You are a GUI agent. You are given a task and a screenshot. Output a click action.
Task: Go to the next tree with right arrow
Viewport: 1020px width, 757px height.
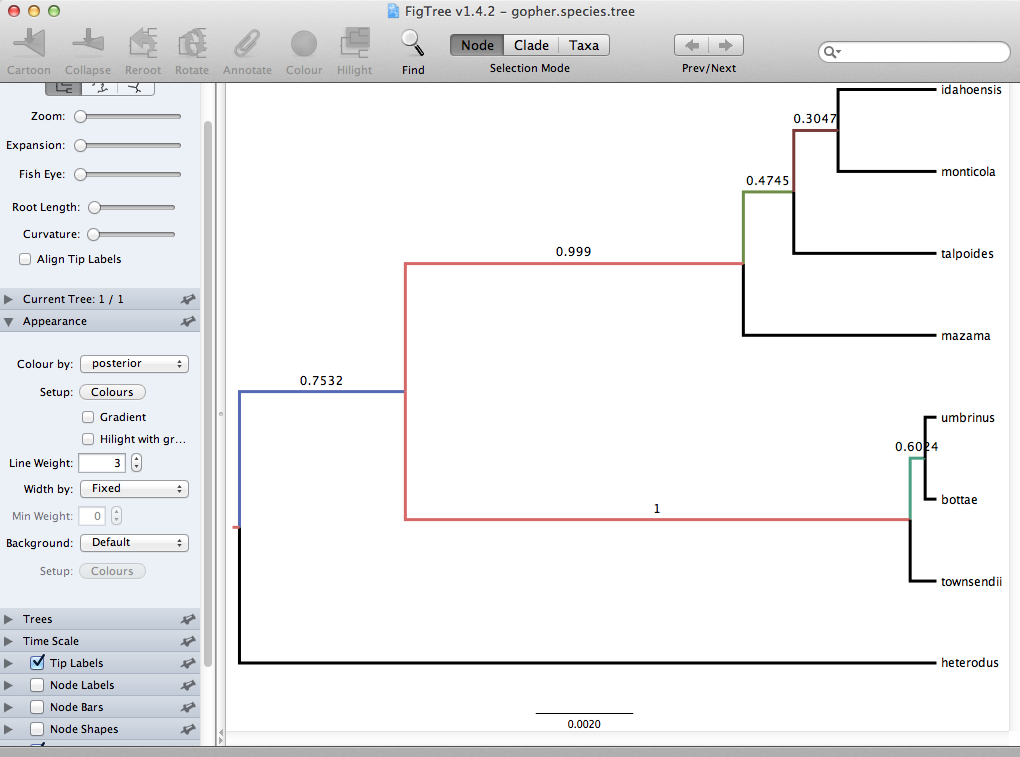tap(726, 45)
